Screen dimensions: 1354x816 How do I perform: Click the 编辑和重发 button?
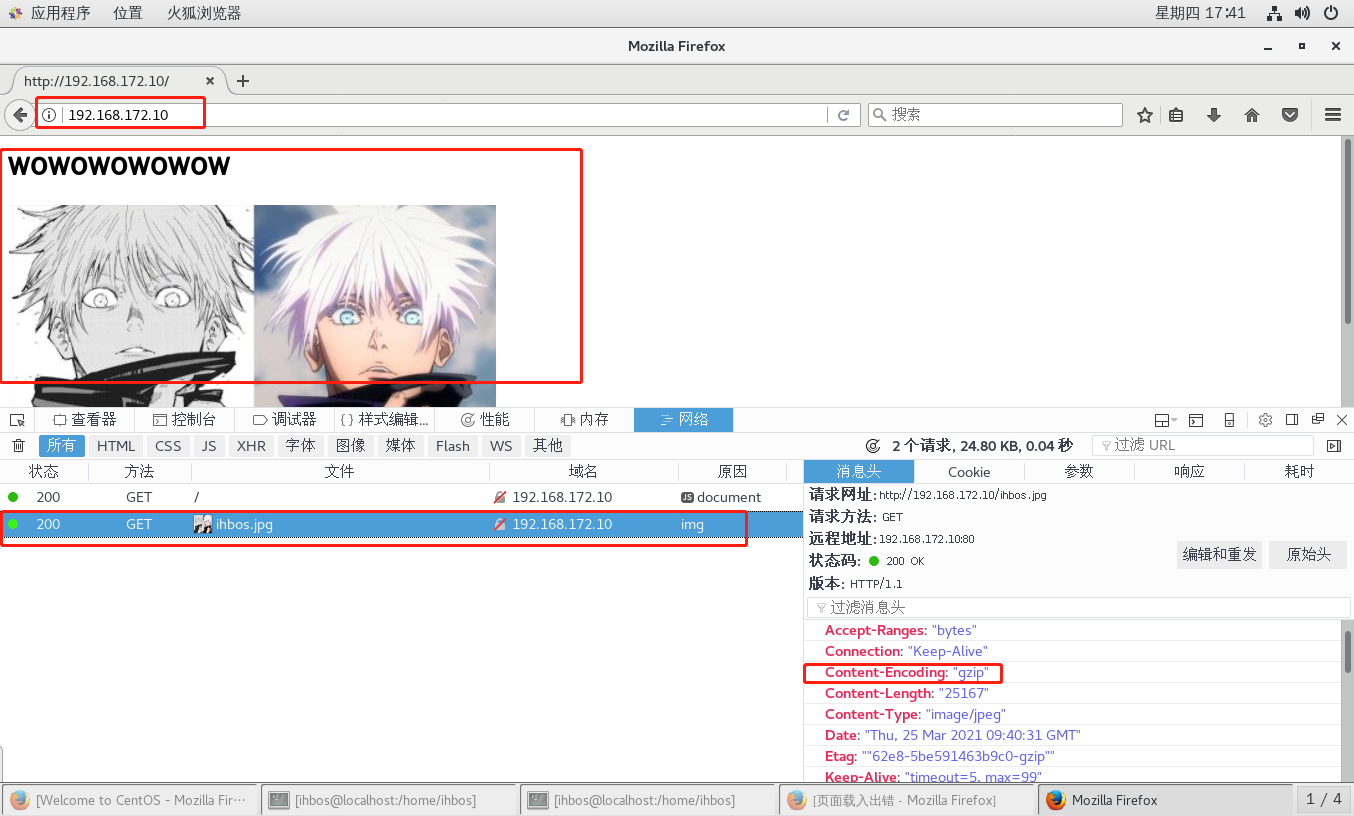1219,555
